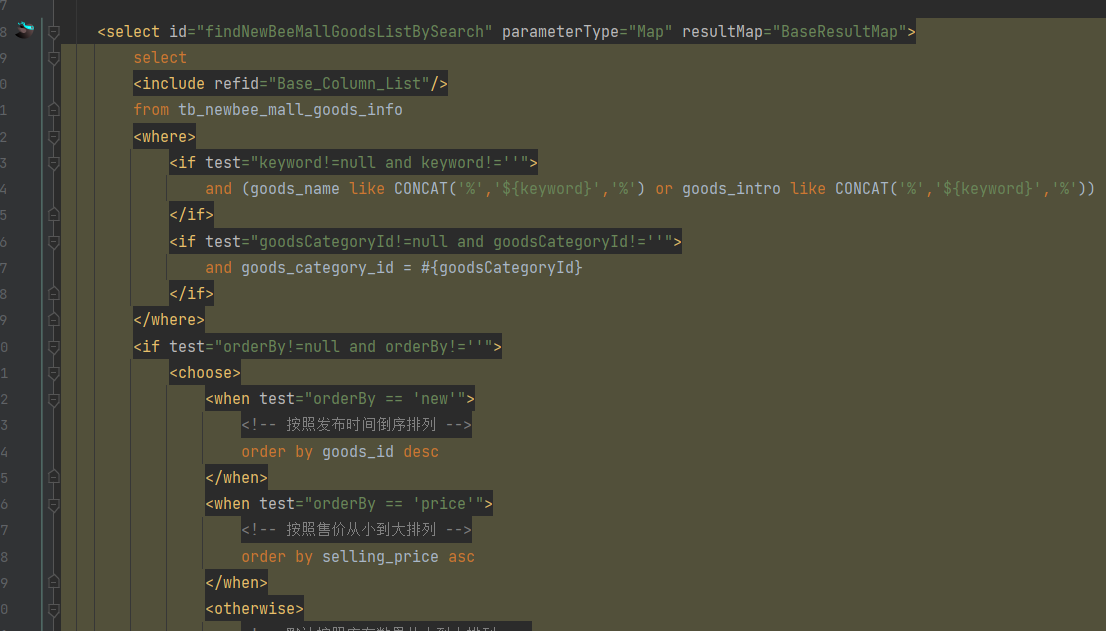The height and width of the screenshot is (631, 1106).
Task: Collapse the opening where tag
Action: [x=54, y=137]
